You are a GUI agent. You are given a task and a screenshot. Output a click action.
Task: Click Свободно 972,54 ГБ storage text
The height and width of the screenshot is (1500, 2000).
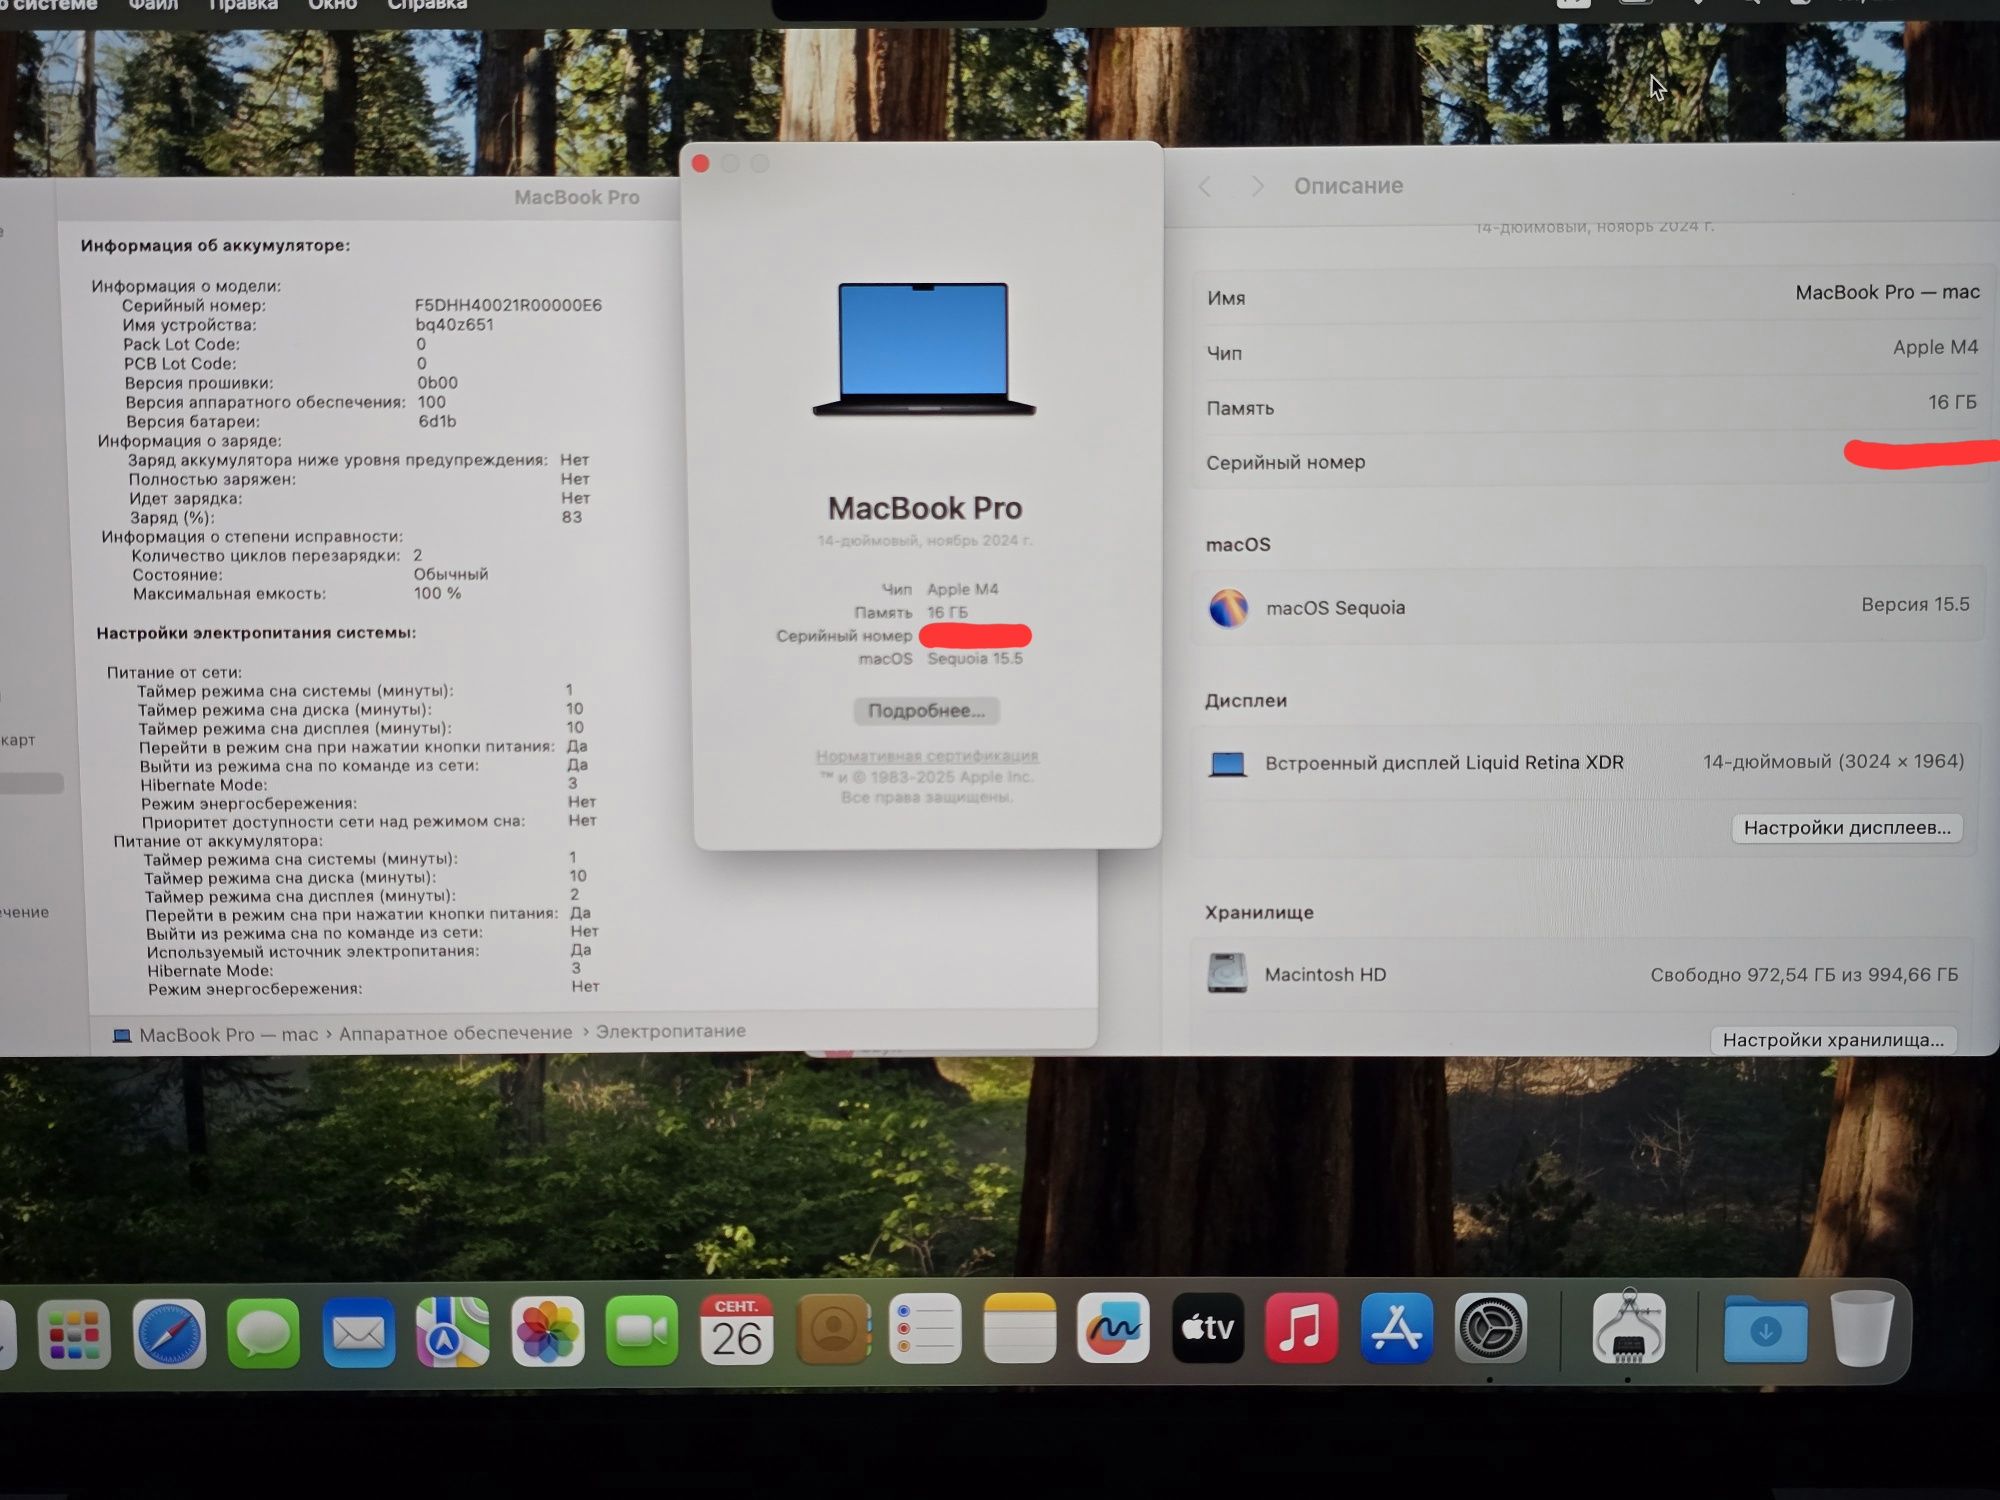1804,975
